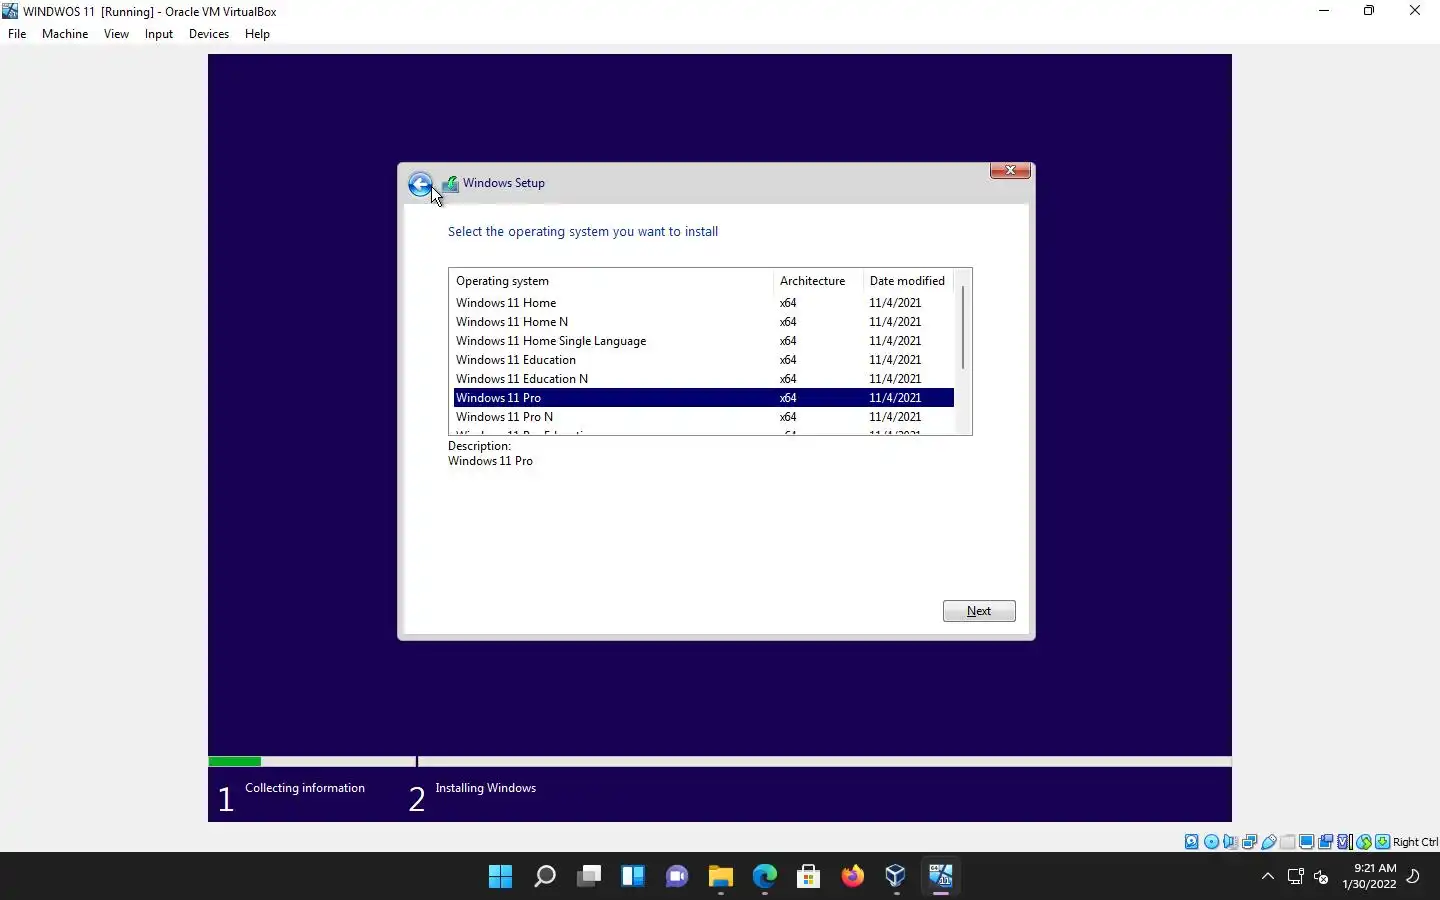
Task: Click the display settings indicator icon
Action: [x=1307, y=842]
